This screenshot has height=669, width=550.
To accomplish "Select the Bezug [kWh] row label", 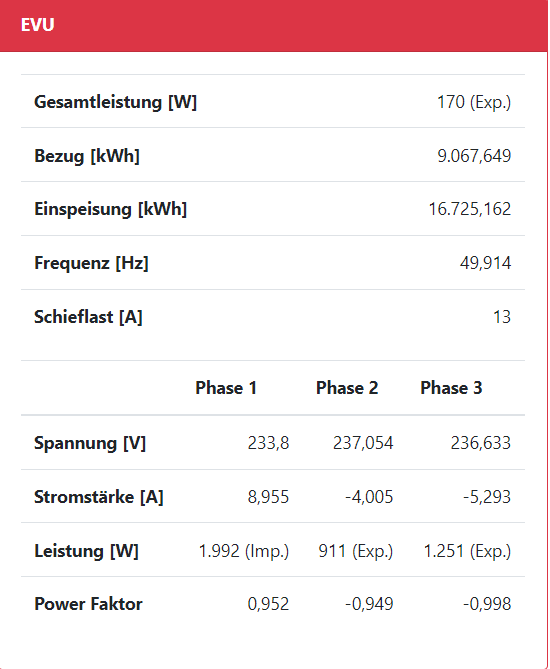I will [87, 156].
